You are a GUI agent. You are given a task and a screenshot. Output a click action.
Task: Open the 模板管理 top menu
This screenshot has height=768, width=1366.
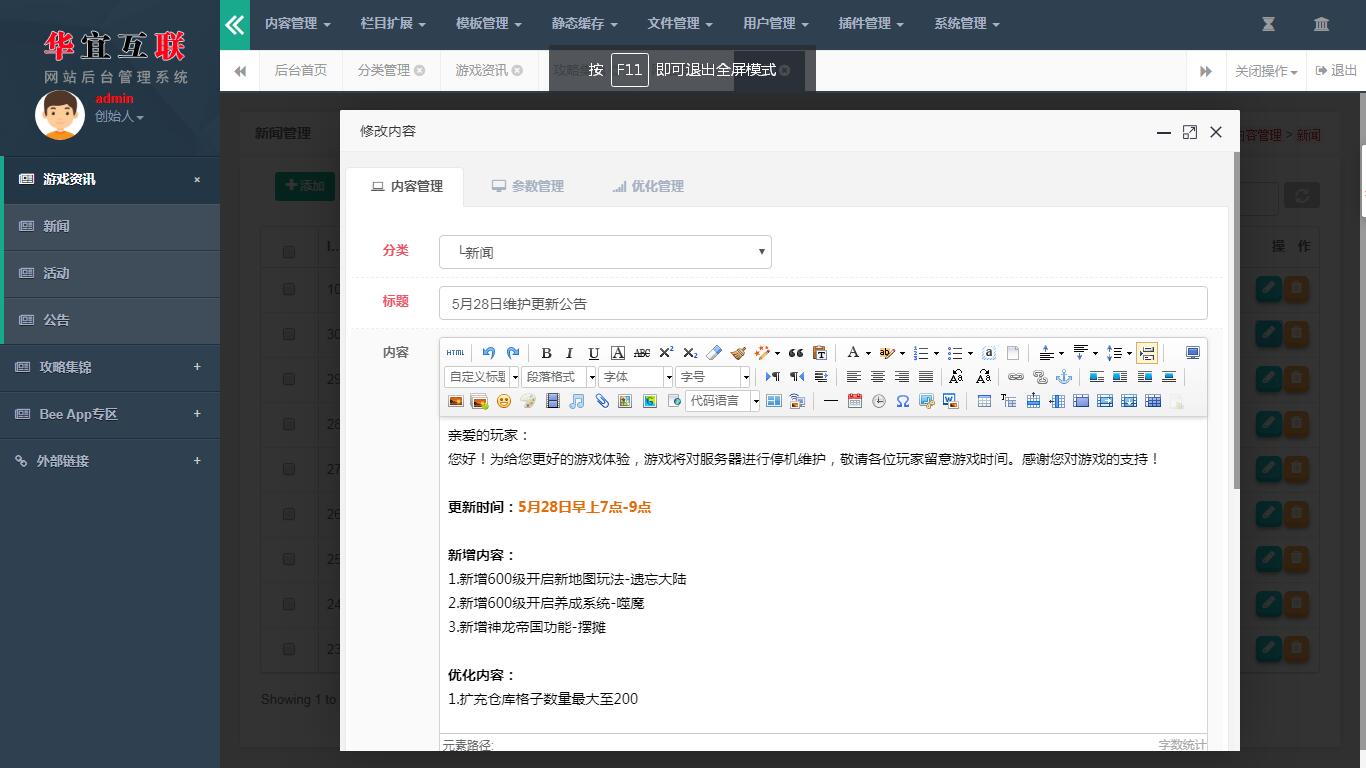pos(489,24)
